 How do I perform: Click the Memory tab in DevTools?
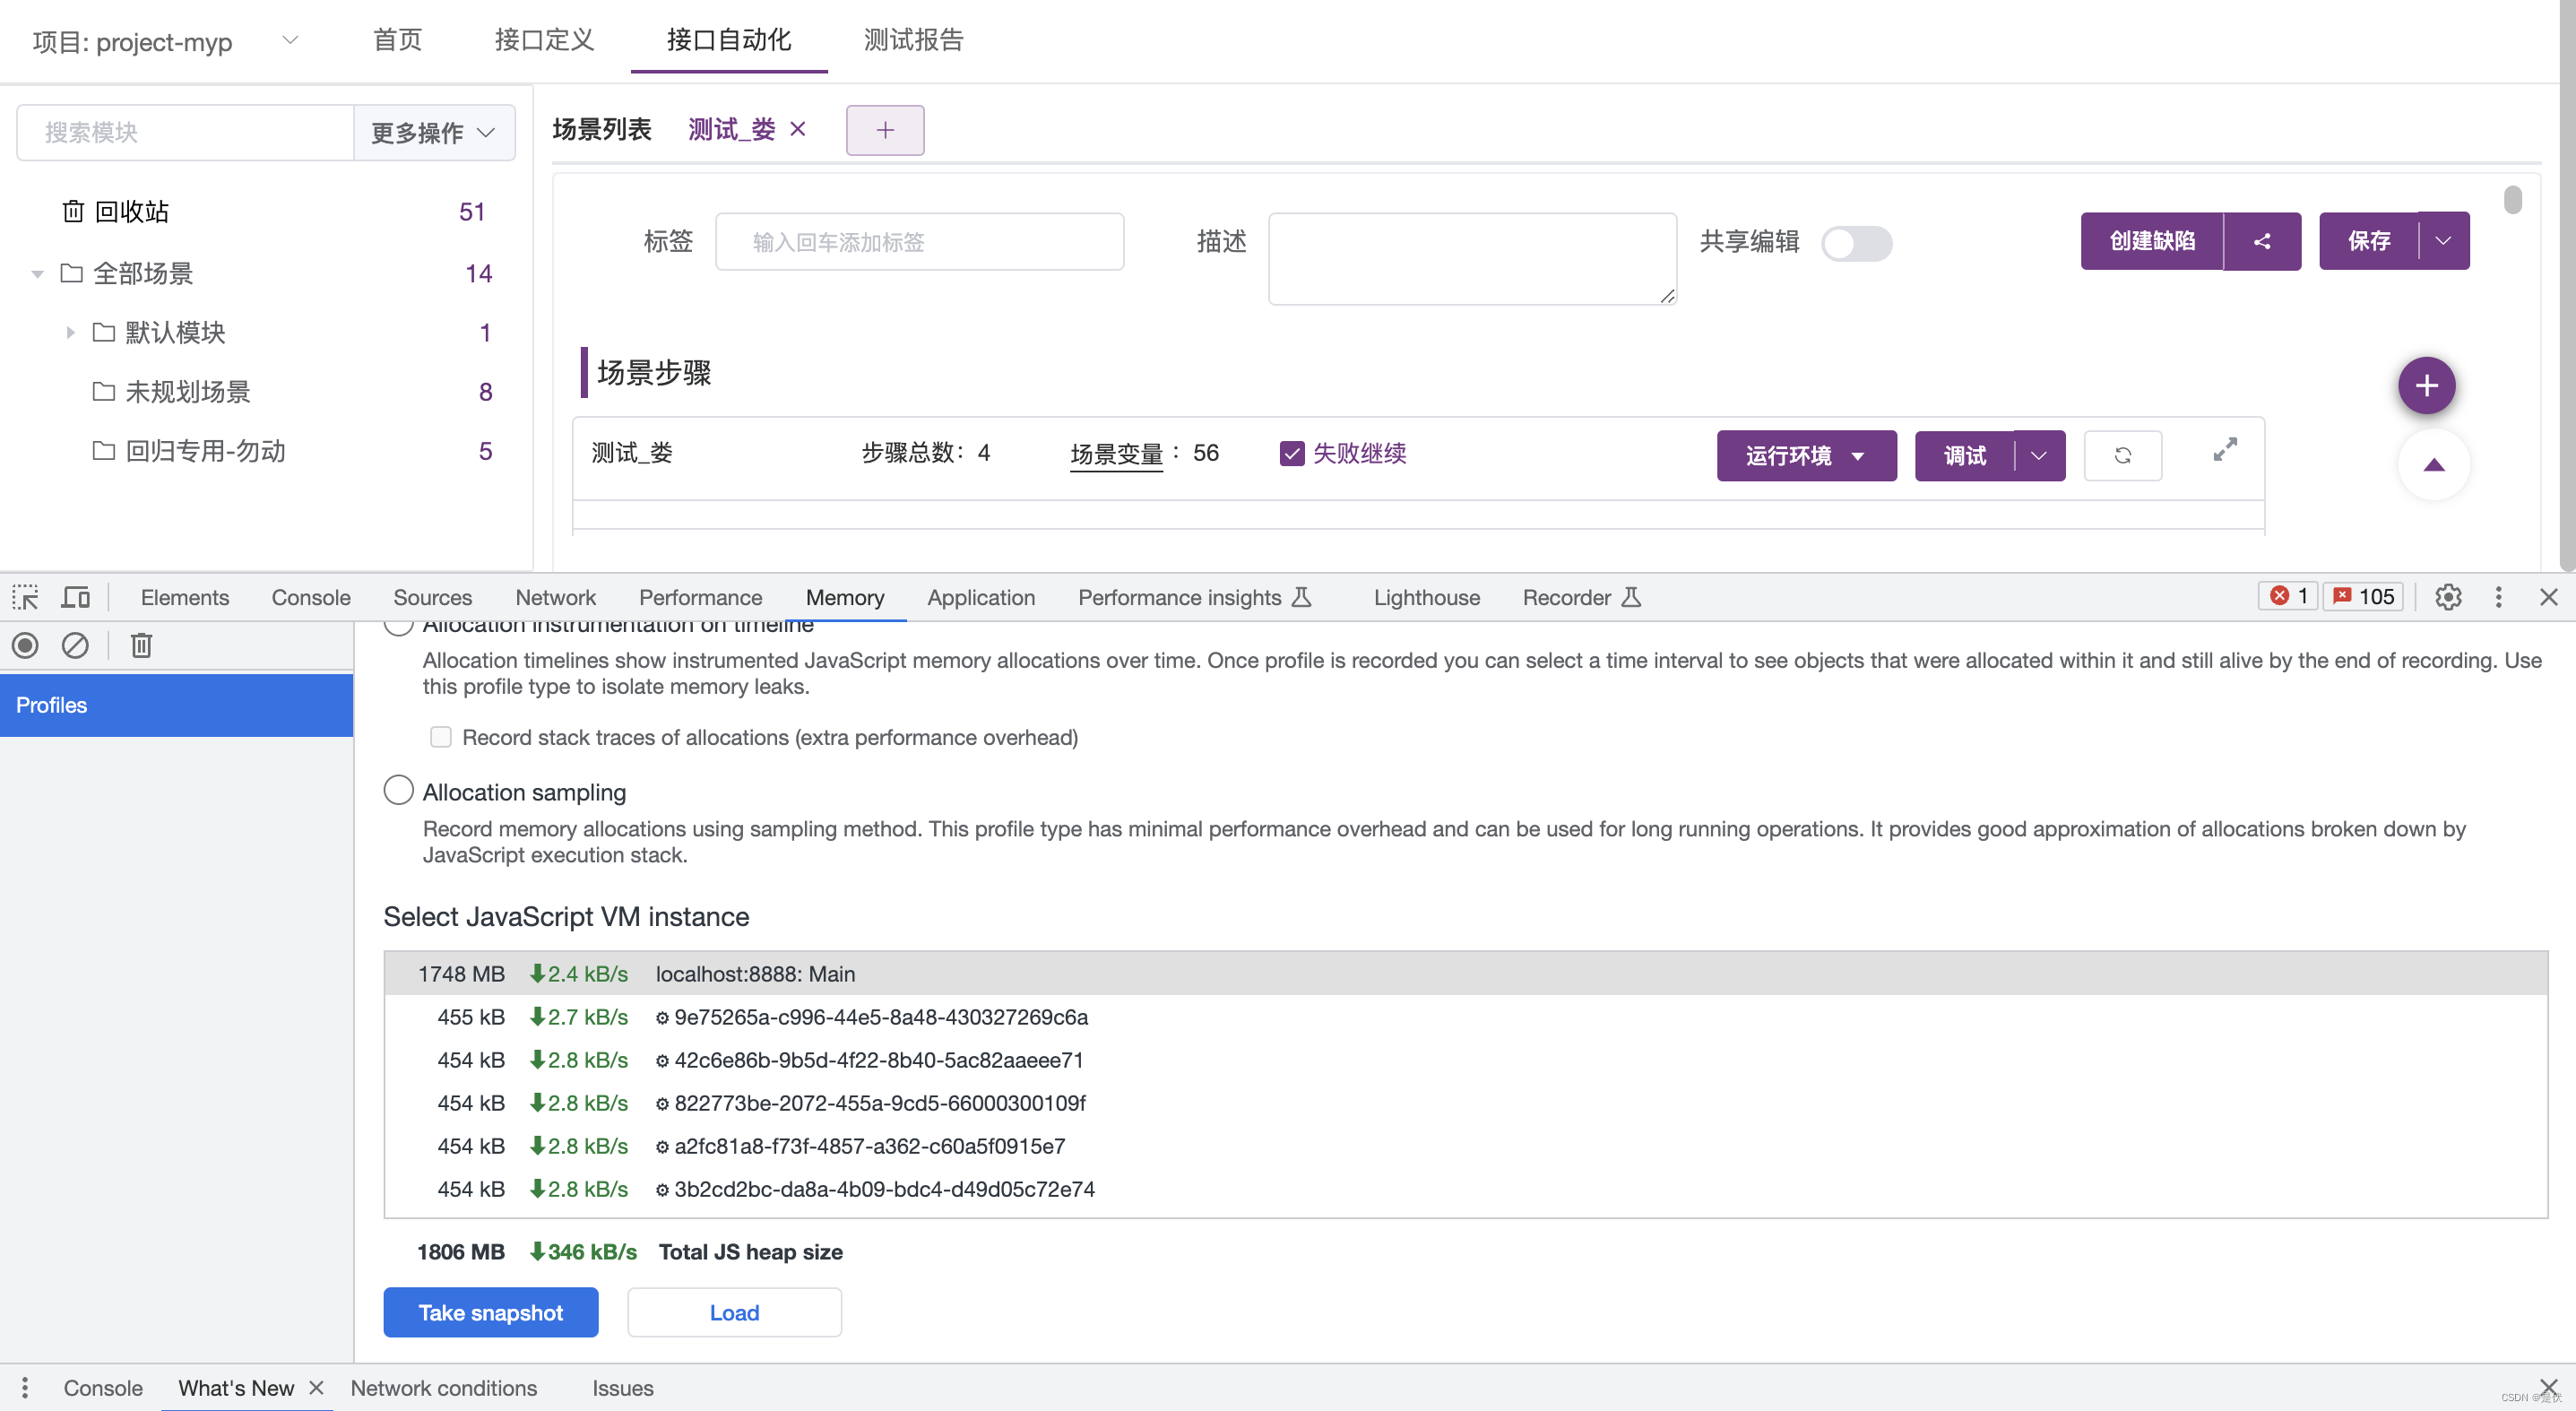pos(844,596)
